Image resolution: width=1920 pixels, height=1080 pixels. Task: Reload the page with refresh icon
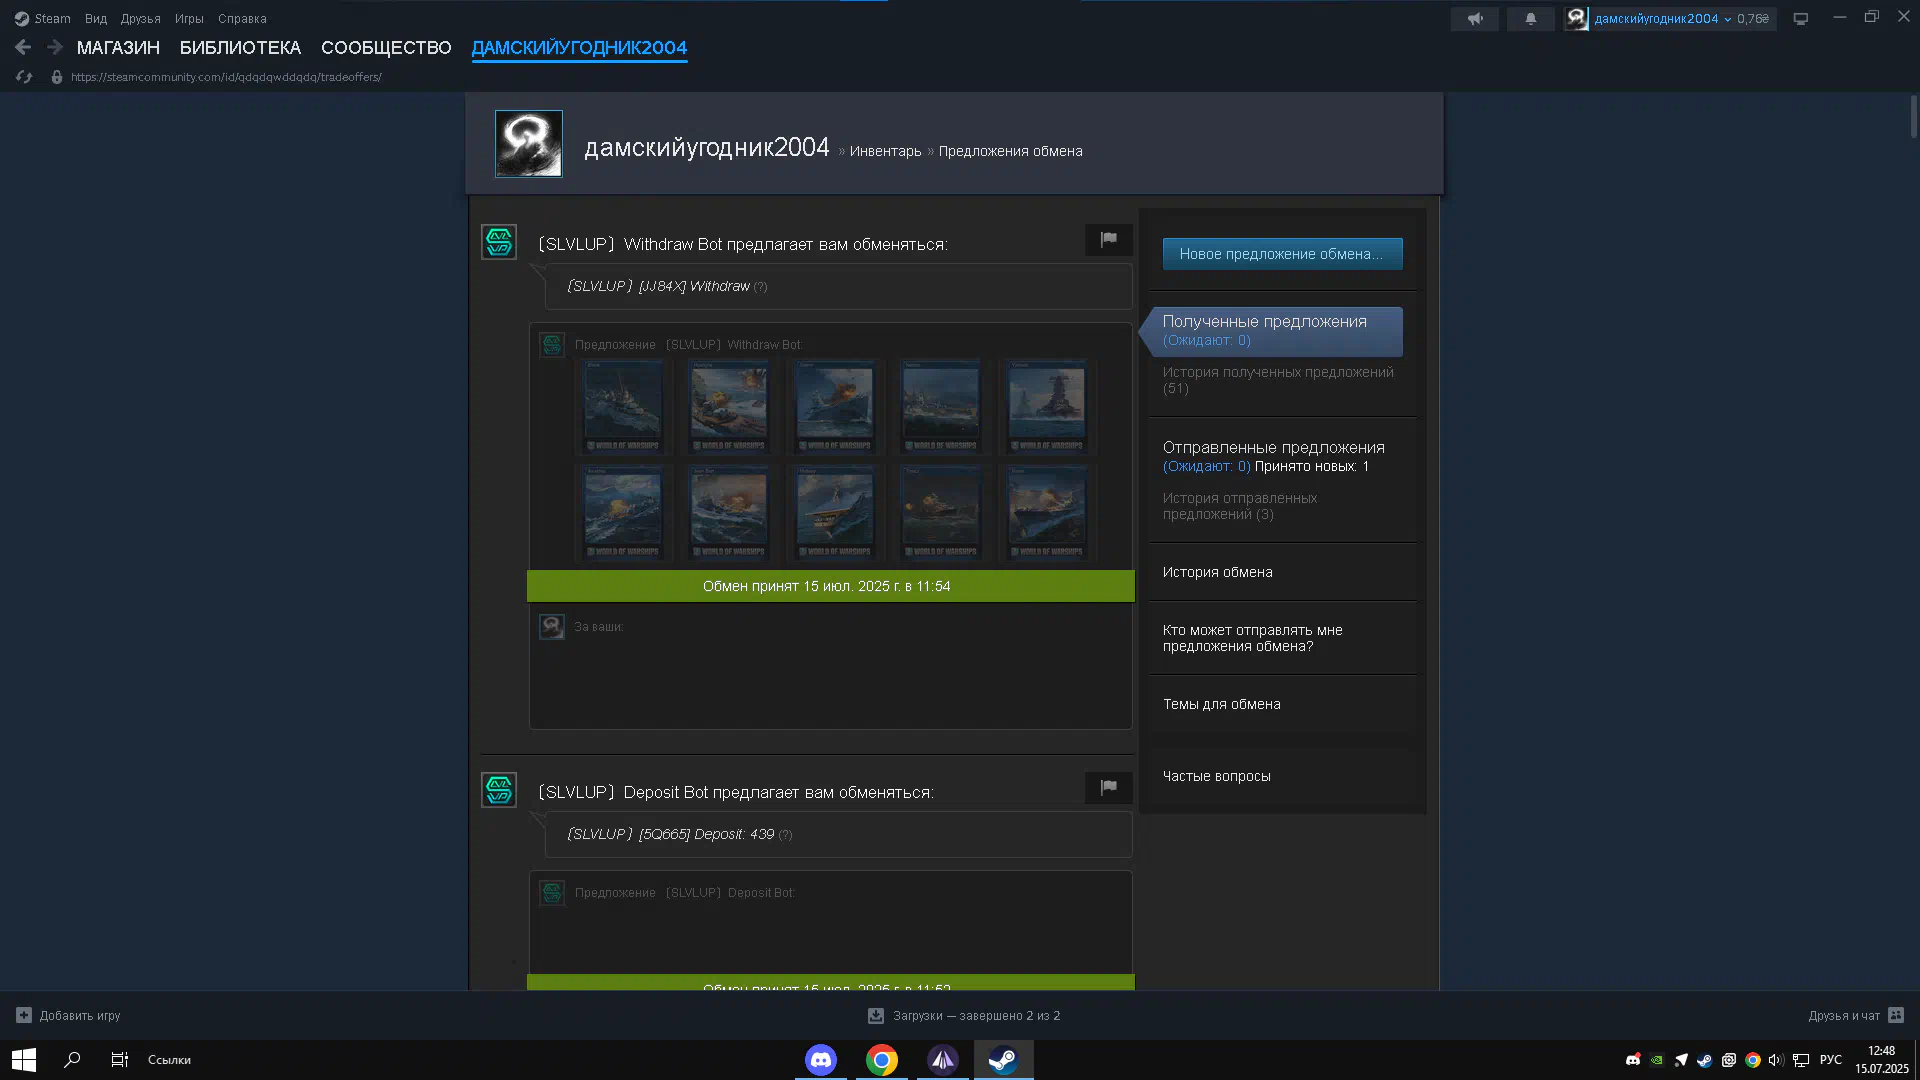(24, 77)
